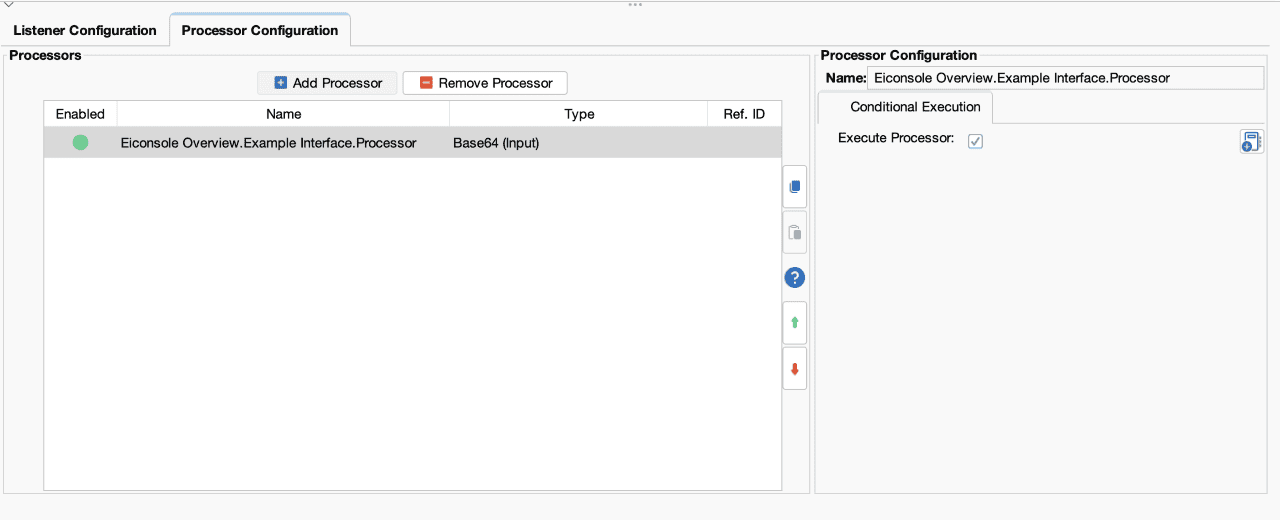The height and width of the screenshot is (520, 1280).
Task: Sort by the Enabled column header
Action: [80, 114]
